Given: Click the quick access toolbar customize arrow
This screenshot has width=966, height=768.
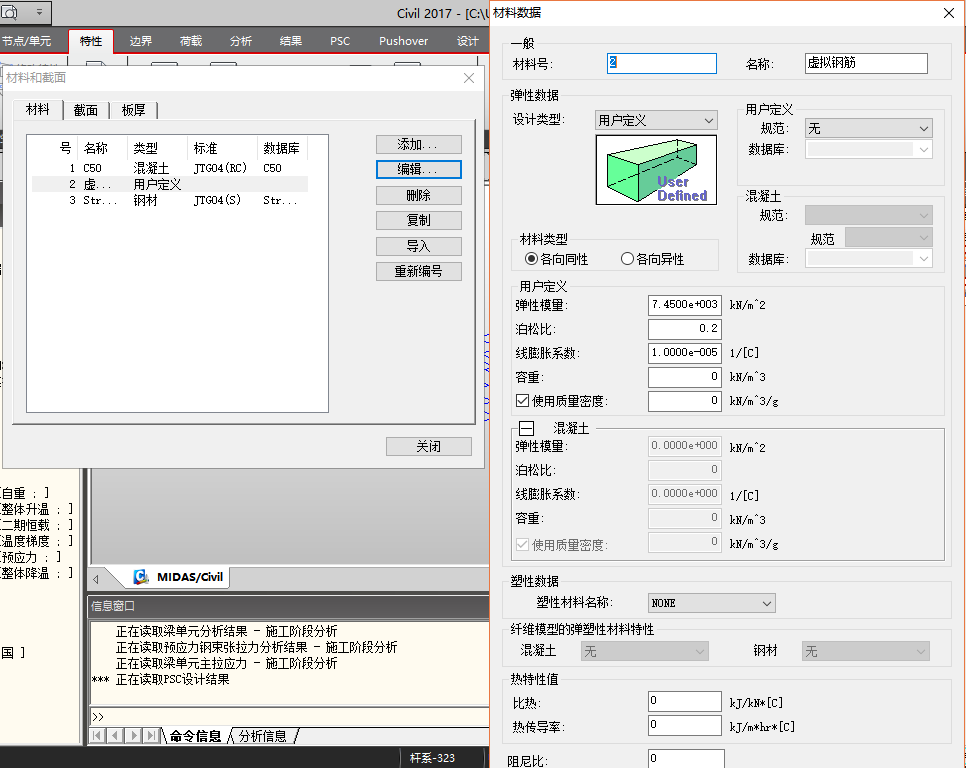Looking at the screenshot, I should (x=40, y=12).
